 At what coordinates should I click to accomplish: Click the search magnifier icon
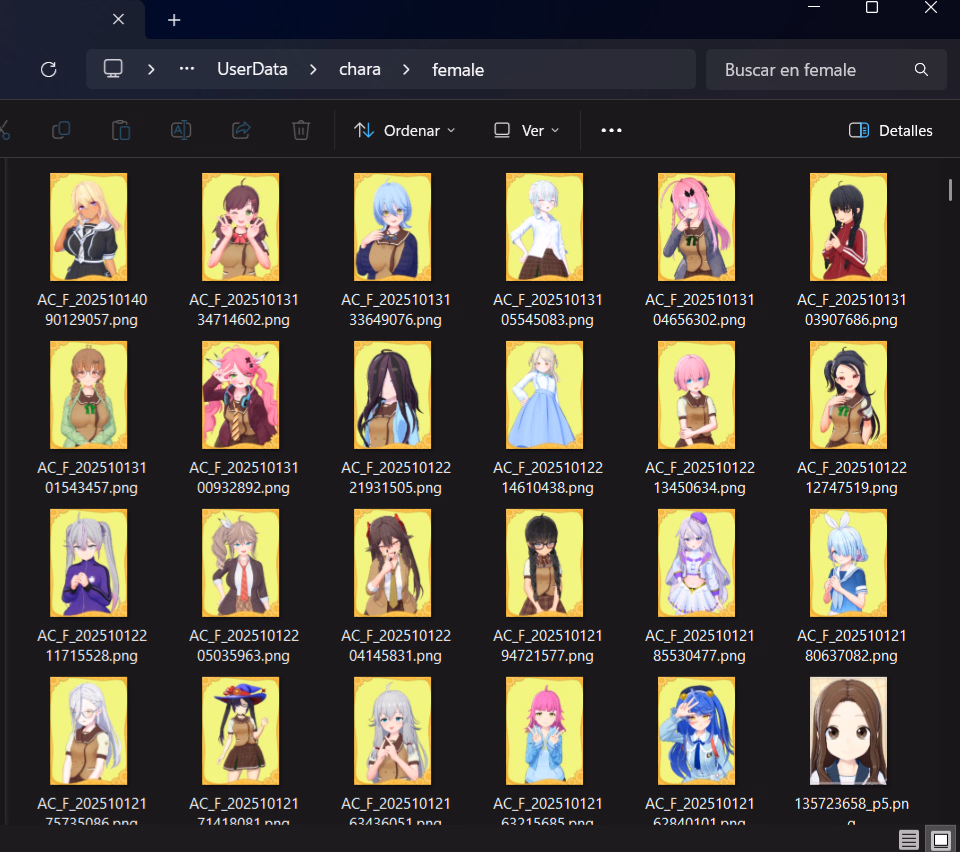point(921,70)
